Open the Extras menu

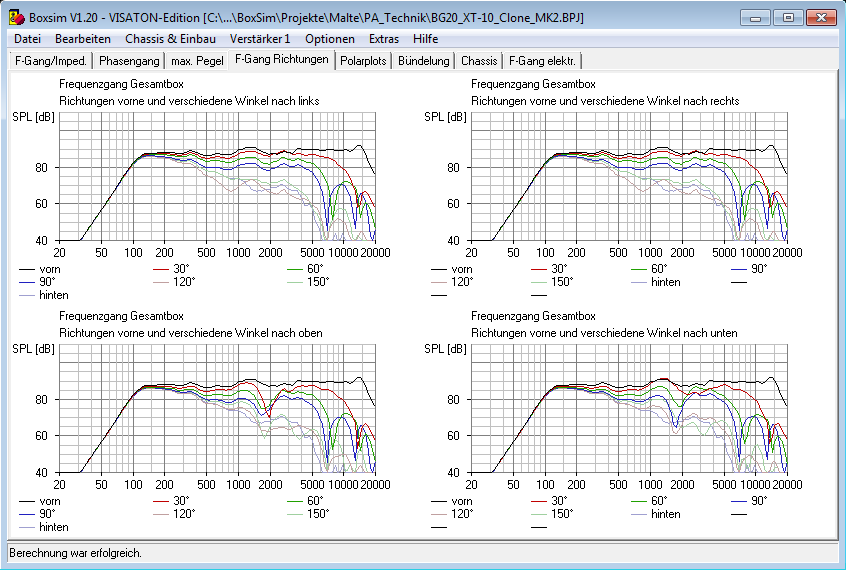tap(383, 38)
